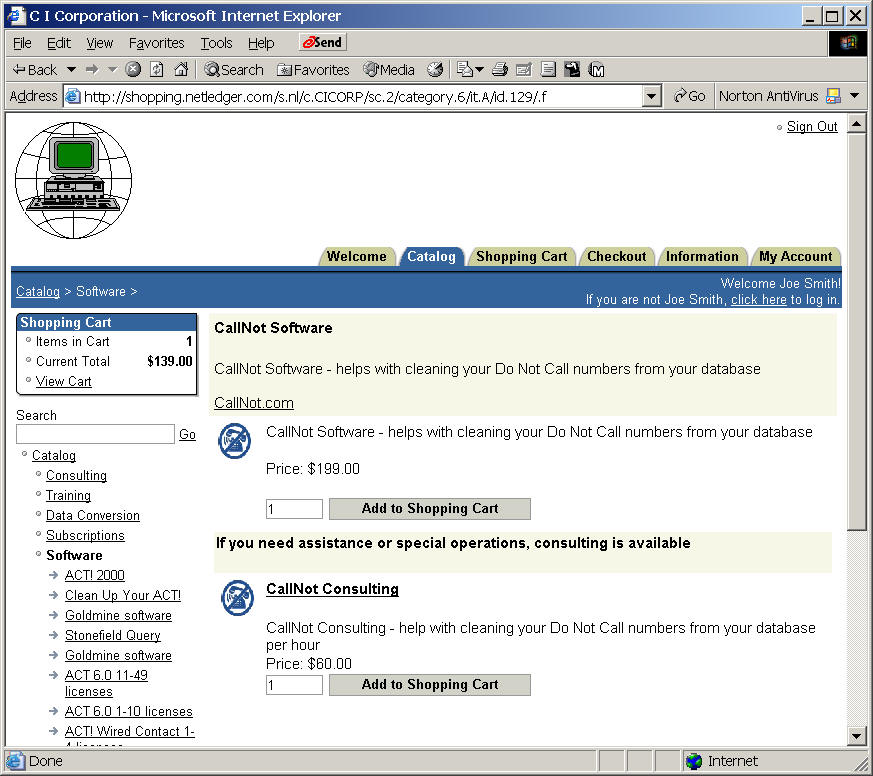Open ACT 6.0 1-10 licenses link
The width and height of the screenshot is (873, 776).
(129, 711)
